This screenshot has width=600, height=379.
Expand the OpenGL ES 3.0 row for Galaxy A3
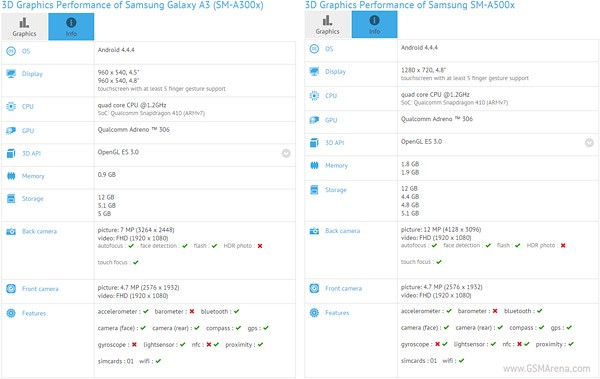[286, 153]
